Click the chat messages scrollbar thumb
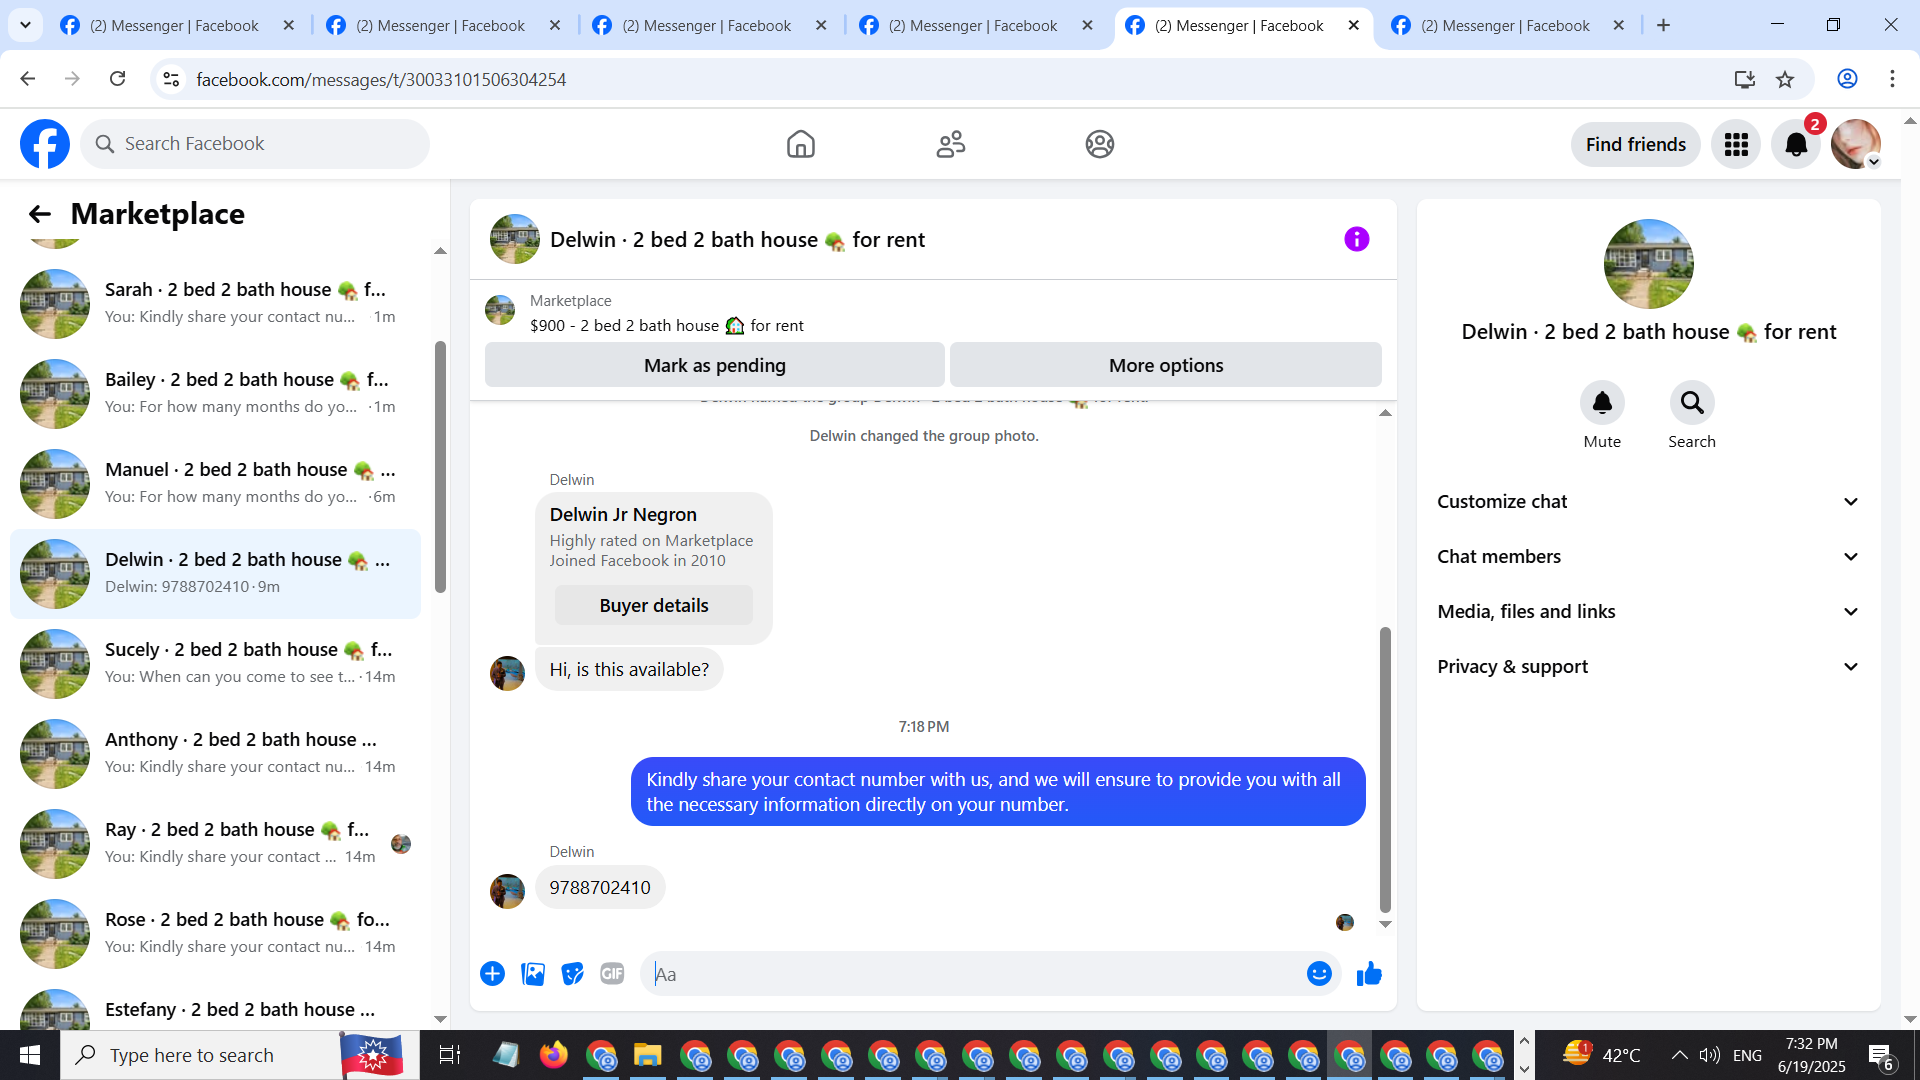This screenshot has width=1920, height=1080. point(1385,770)
